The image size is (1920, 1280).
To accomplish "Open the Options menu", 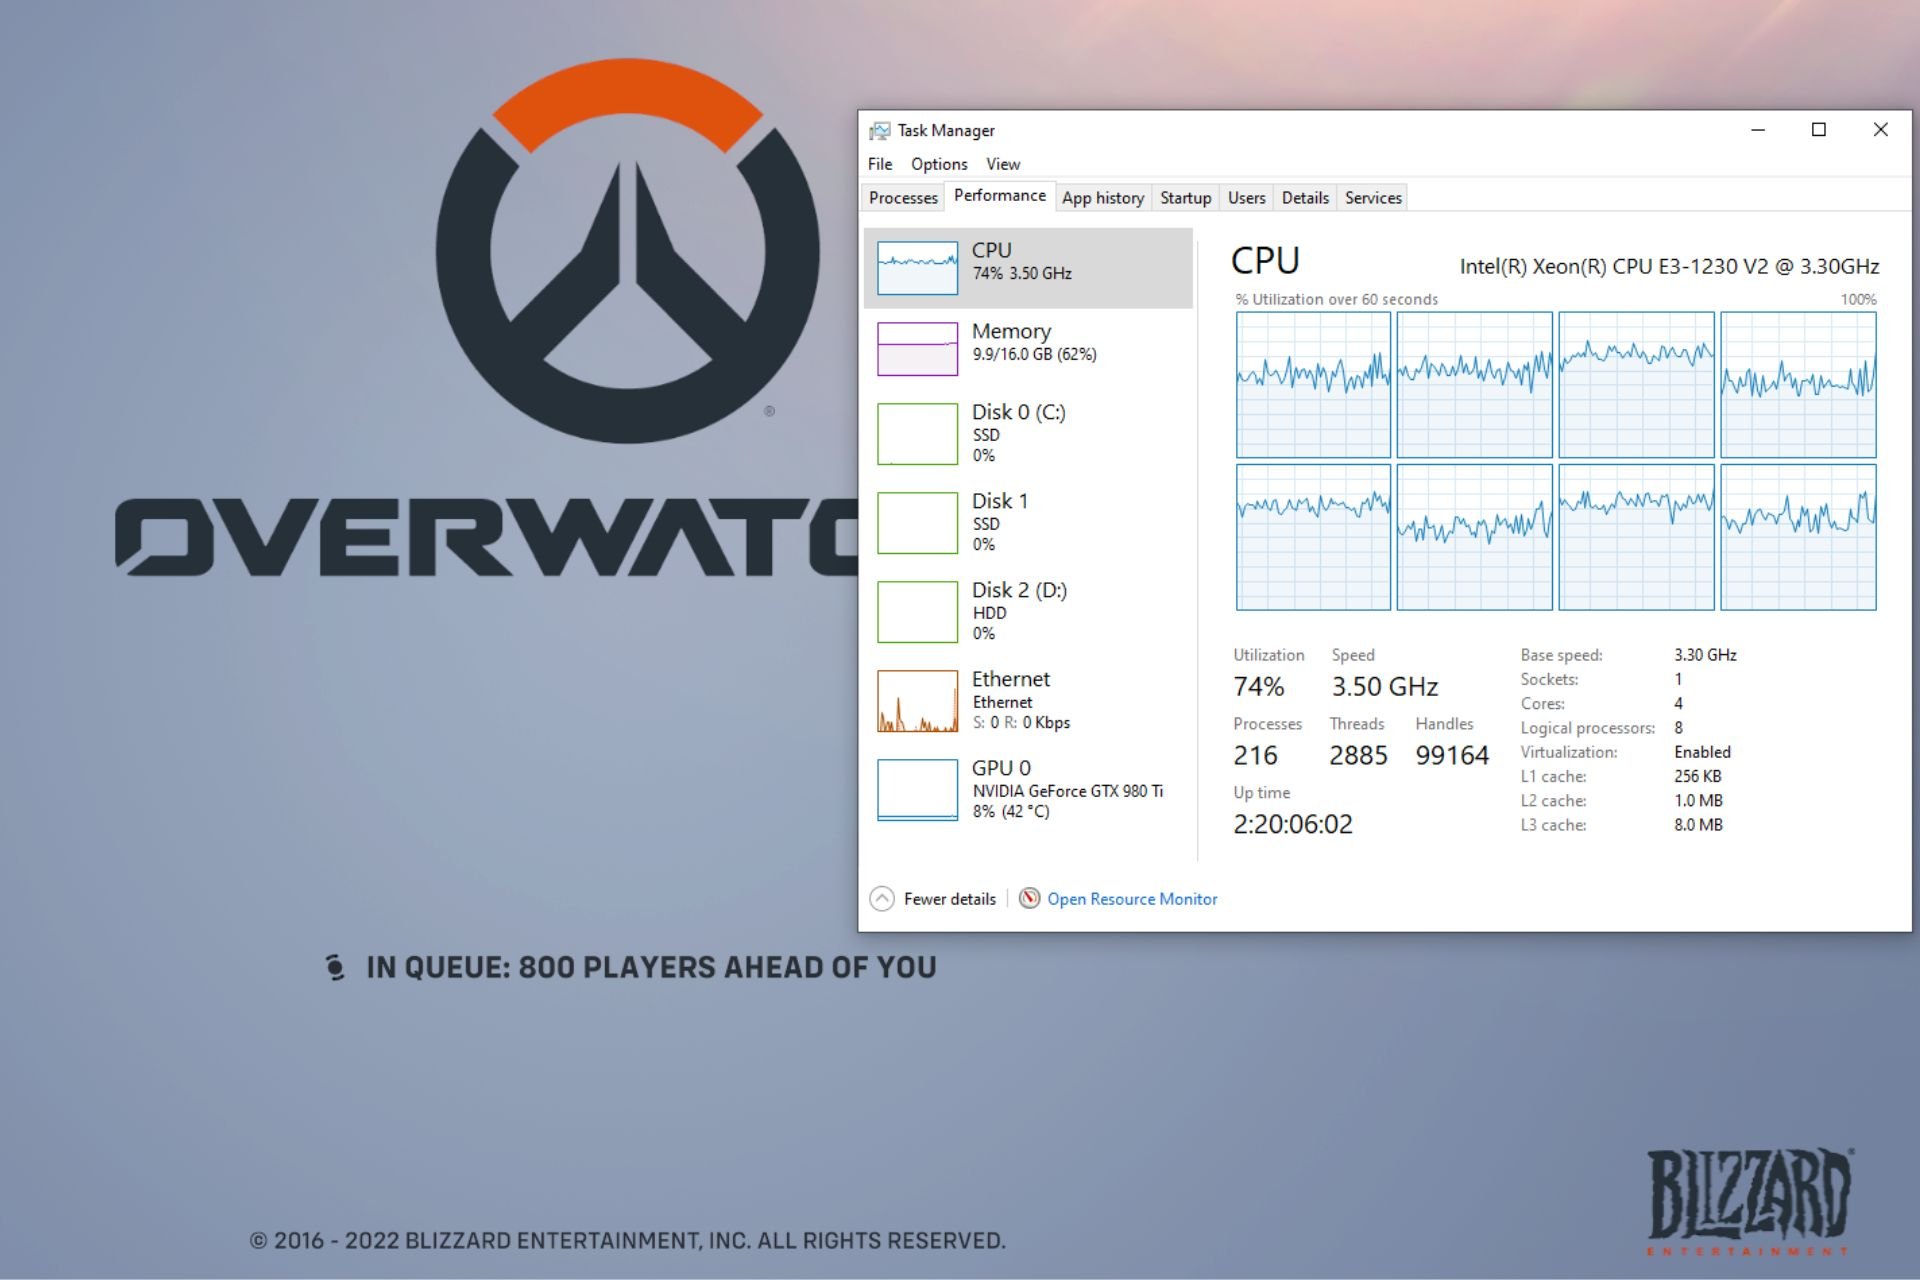I will (x=939, y=164).
